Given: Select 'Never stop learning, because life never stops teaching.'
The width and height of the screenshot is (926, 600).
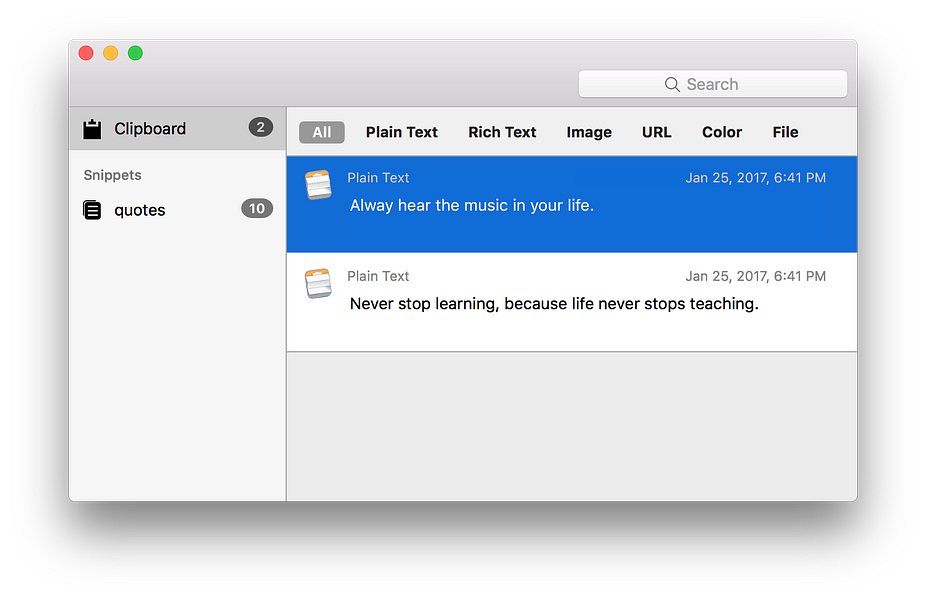Looking at the screenshot, I should point(554,304).
